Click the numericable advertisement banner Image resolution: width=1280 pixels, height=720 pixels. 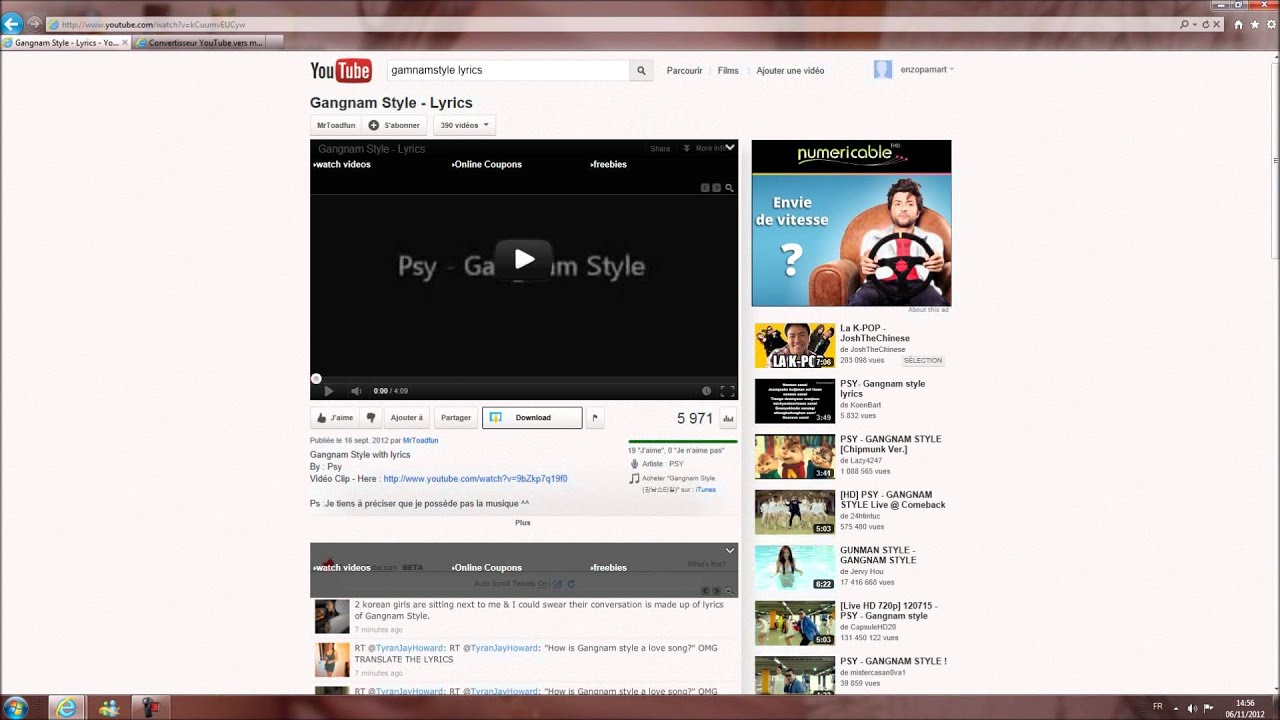pyautogui.click(x=851, y=223)
